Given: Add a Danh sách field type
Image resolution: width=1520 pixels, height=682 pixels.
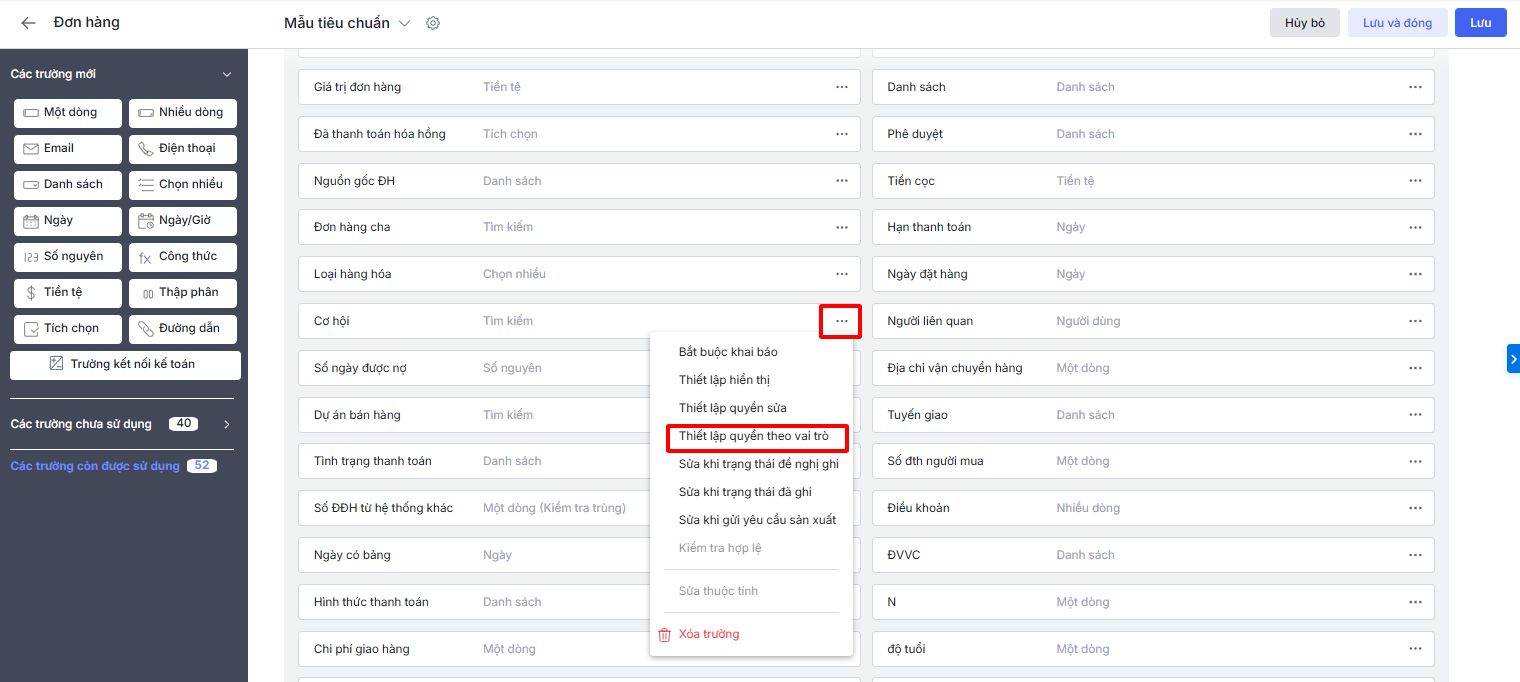Looking at the screenshot, I should coord(68,185).
